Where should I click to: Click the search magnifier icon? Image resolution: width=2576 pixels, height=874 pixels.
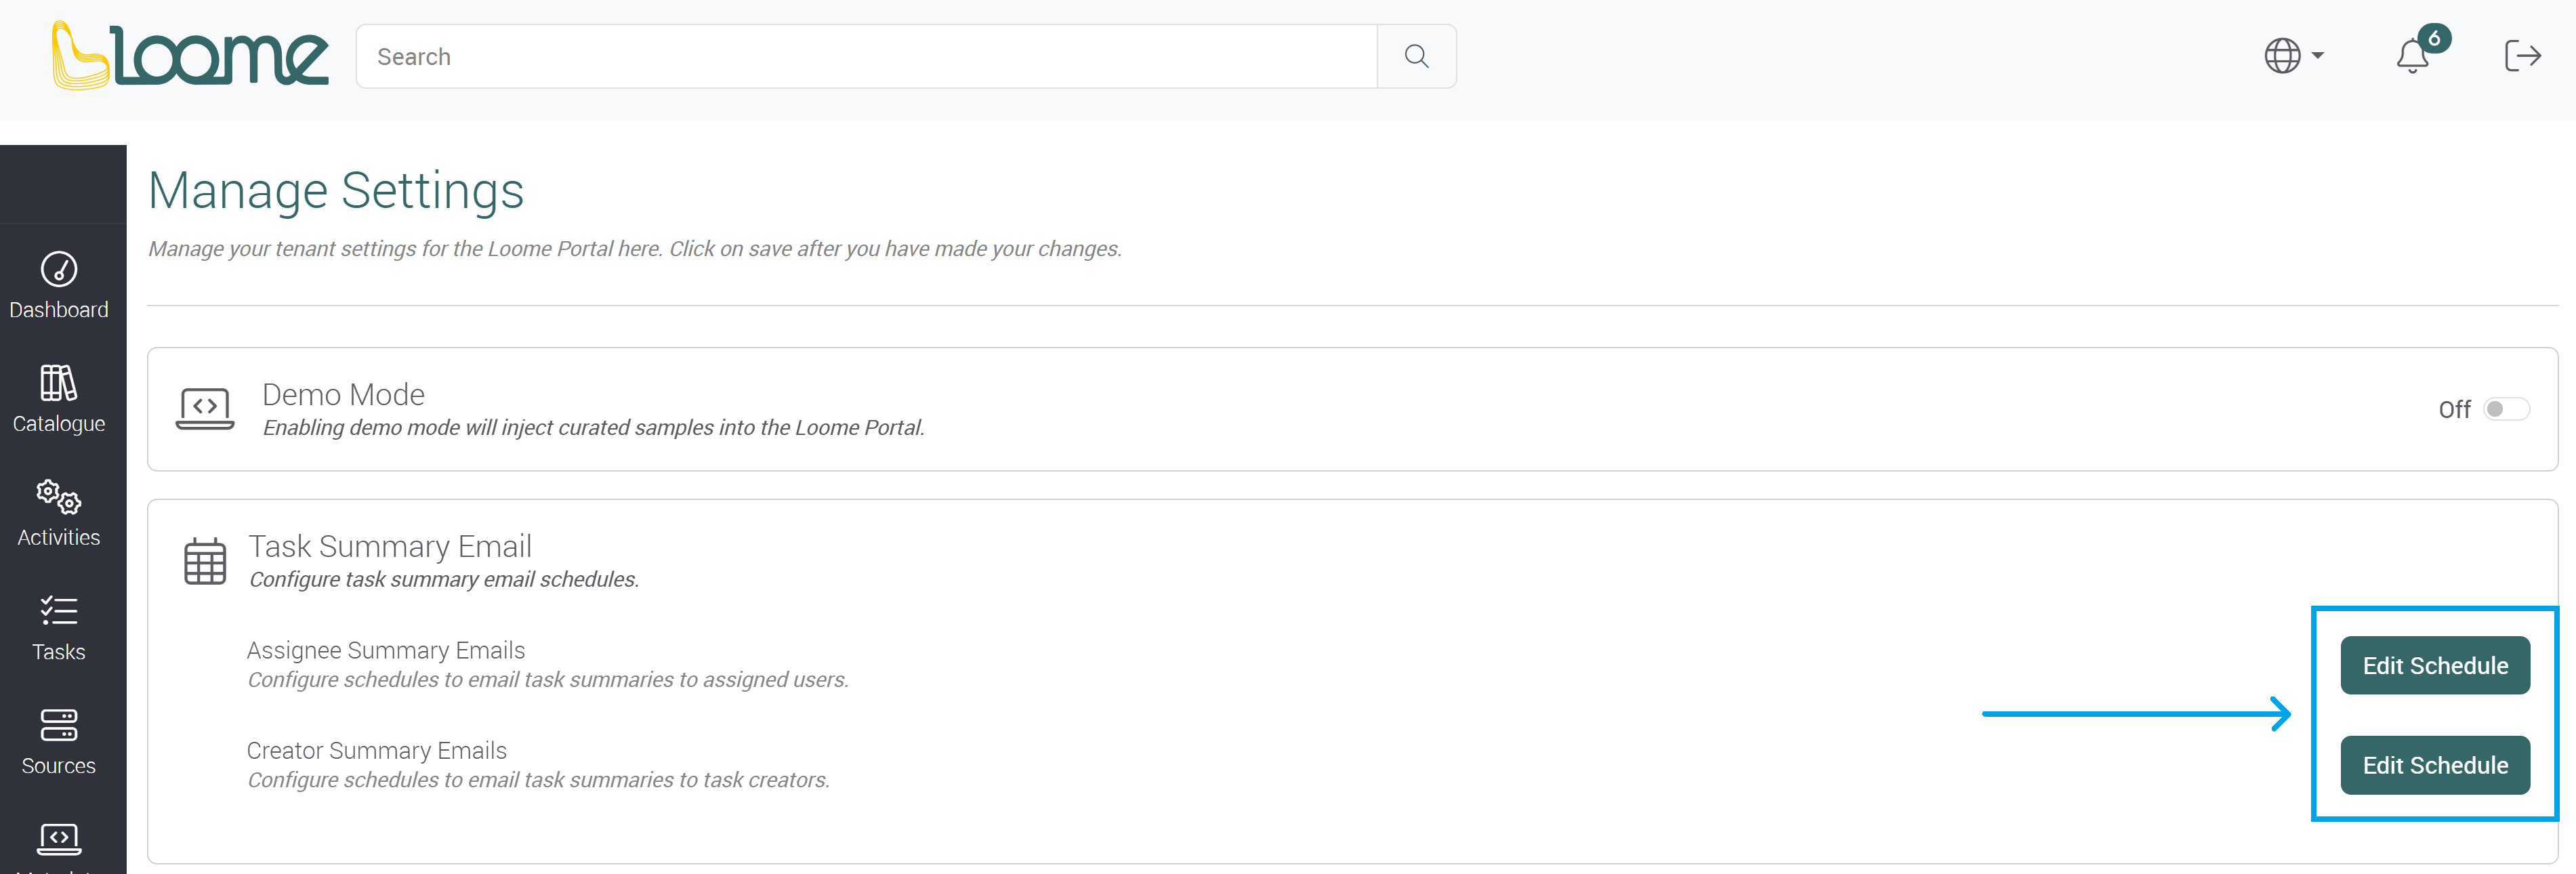click(x=1416, y=56)
